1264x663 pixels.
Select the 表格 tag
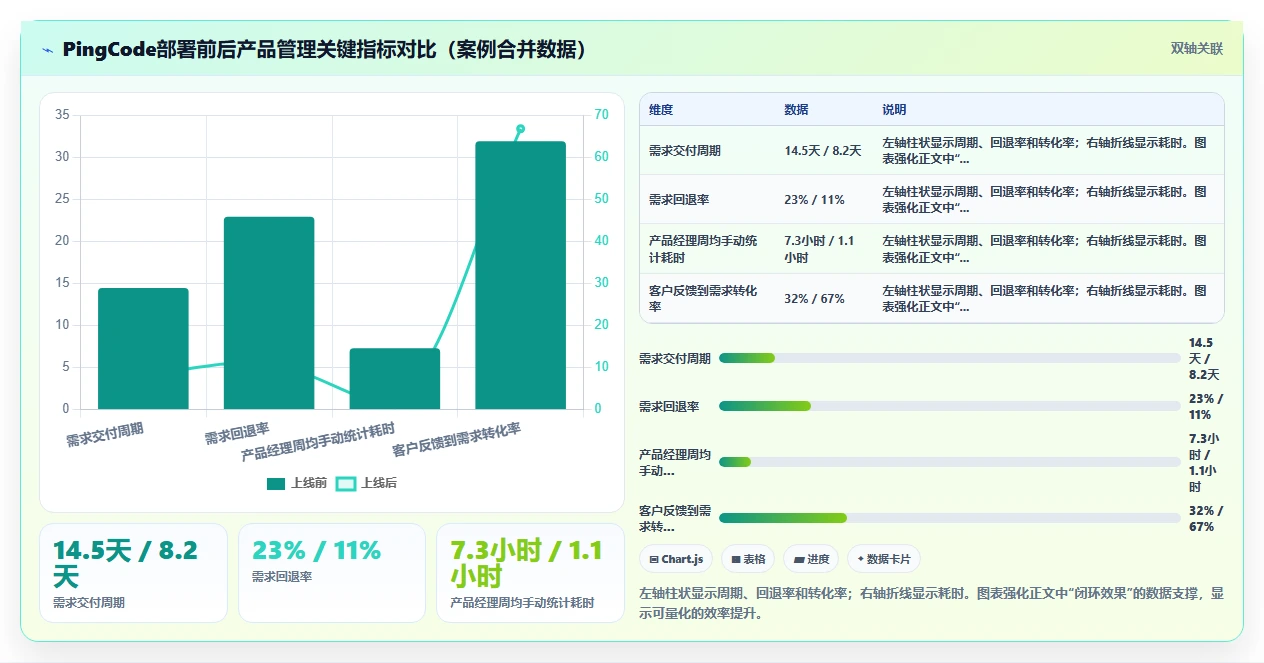pos(748,559)
